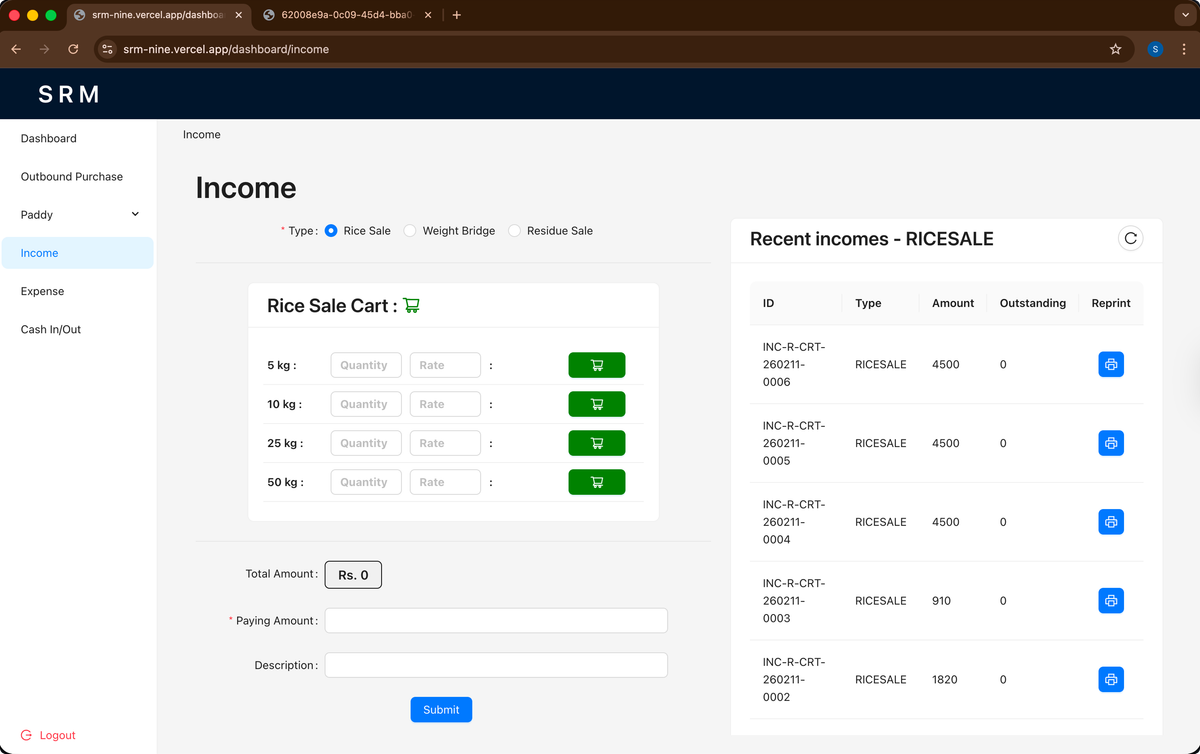Open the Income sidebar item
This screenshot has width=1200, height=754.
[x=78, y=253]
